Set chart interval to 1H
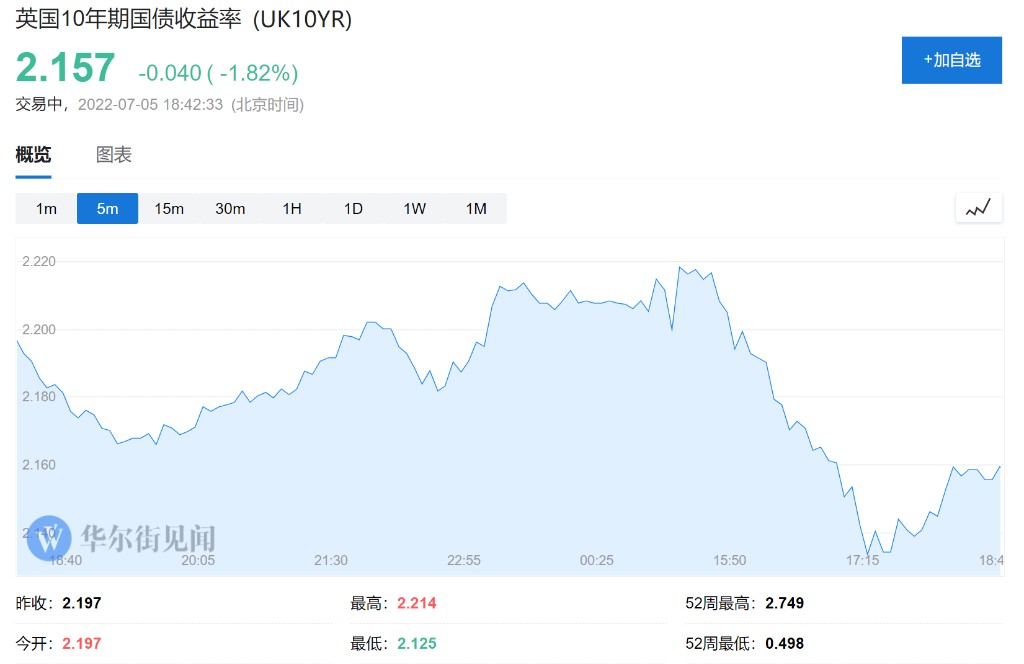This screenshot has width=1024, height=664. (292, 209)
